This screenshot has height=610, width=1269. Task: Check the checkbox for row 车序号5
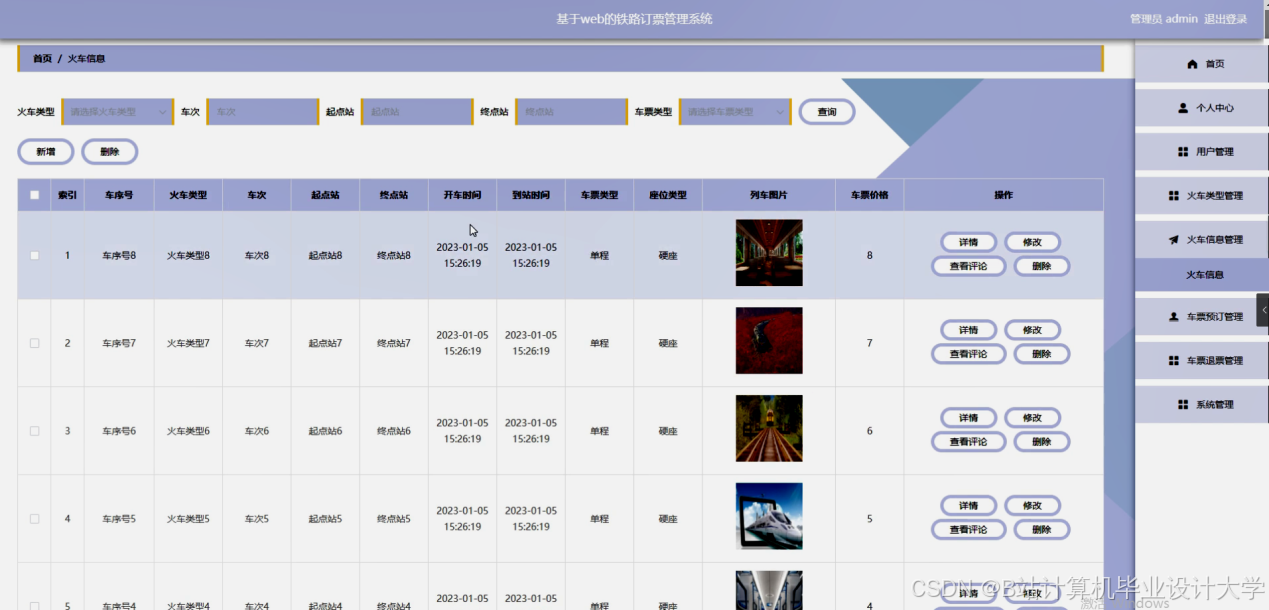pyautogui.click(x=34, y=519)
